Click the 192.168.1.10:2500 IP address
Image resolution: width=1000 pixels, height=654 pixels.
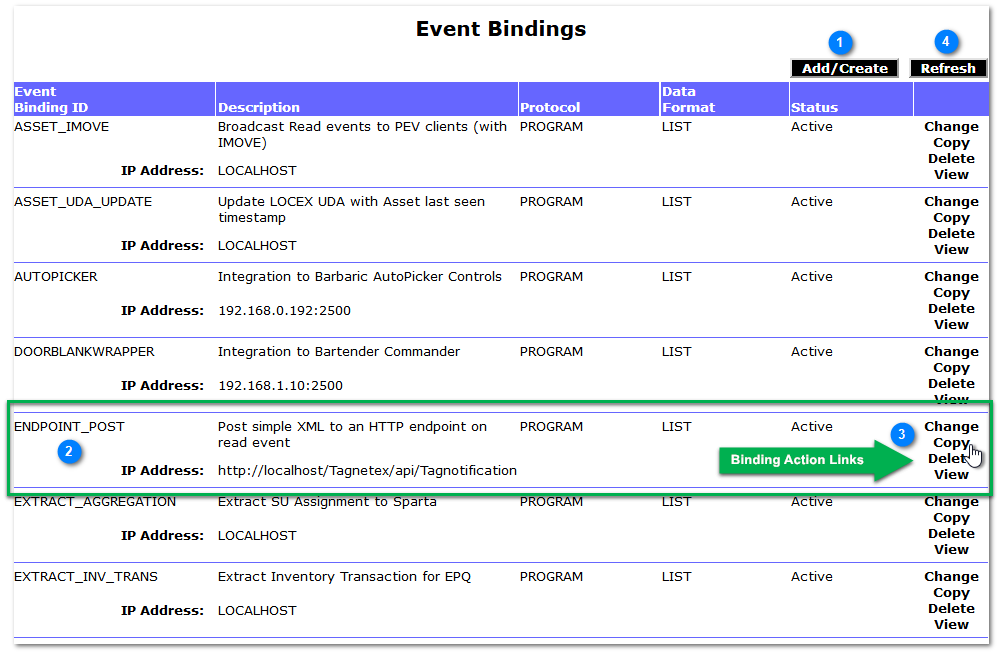(x=281, y=385)
